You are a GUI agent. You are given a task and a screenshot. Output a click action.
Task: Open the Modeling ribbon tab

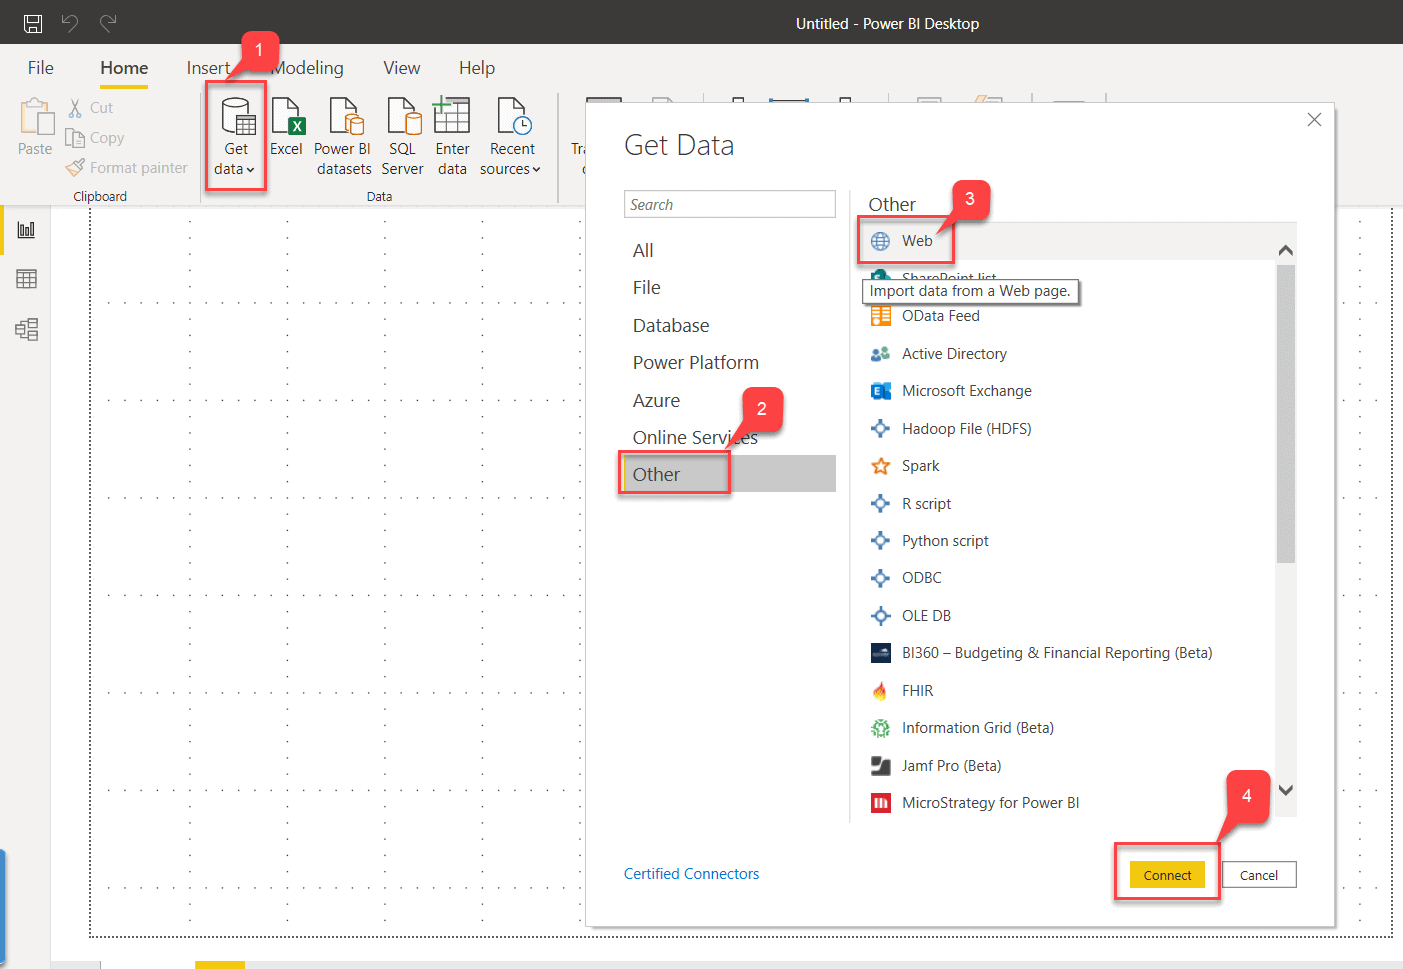coord(308,68)
